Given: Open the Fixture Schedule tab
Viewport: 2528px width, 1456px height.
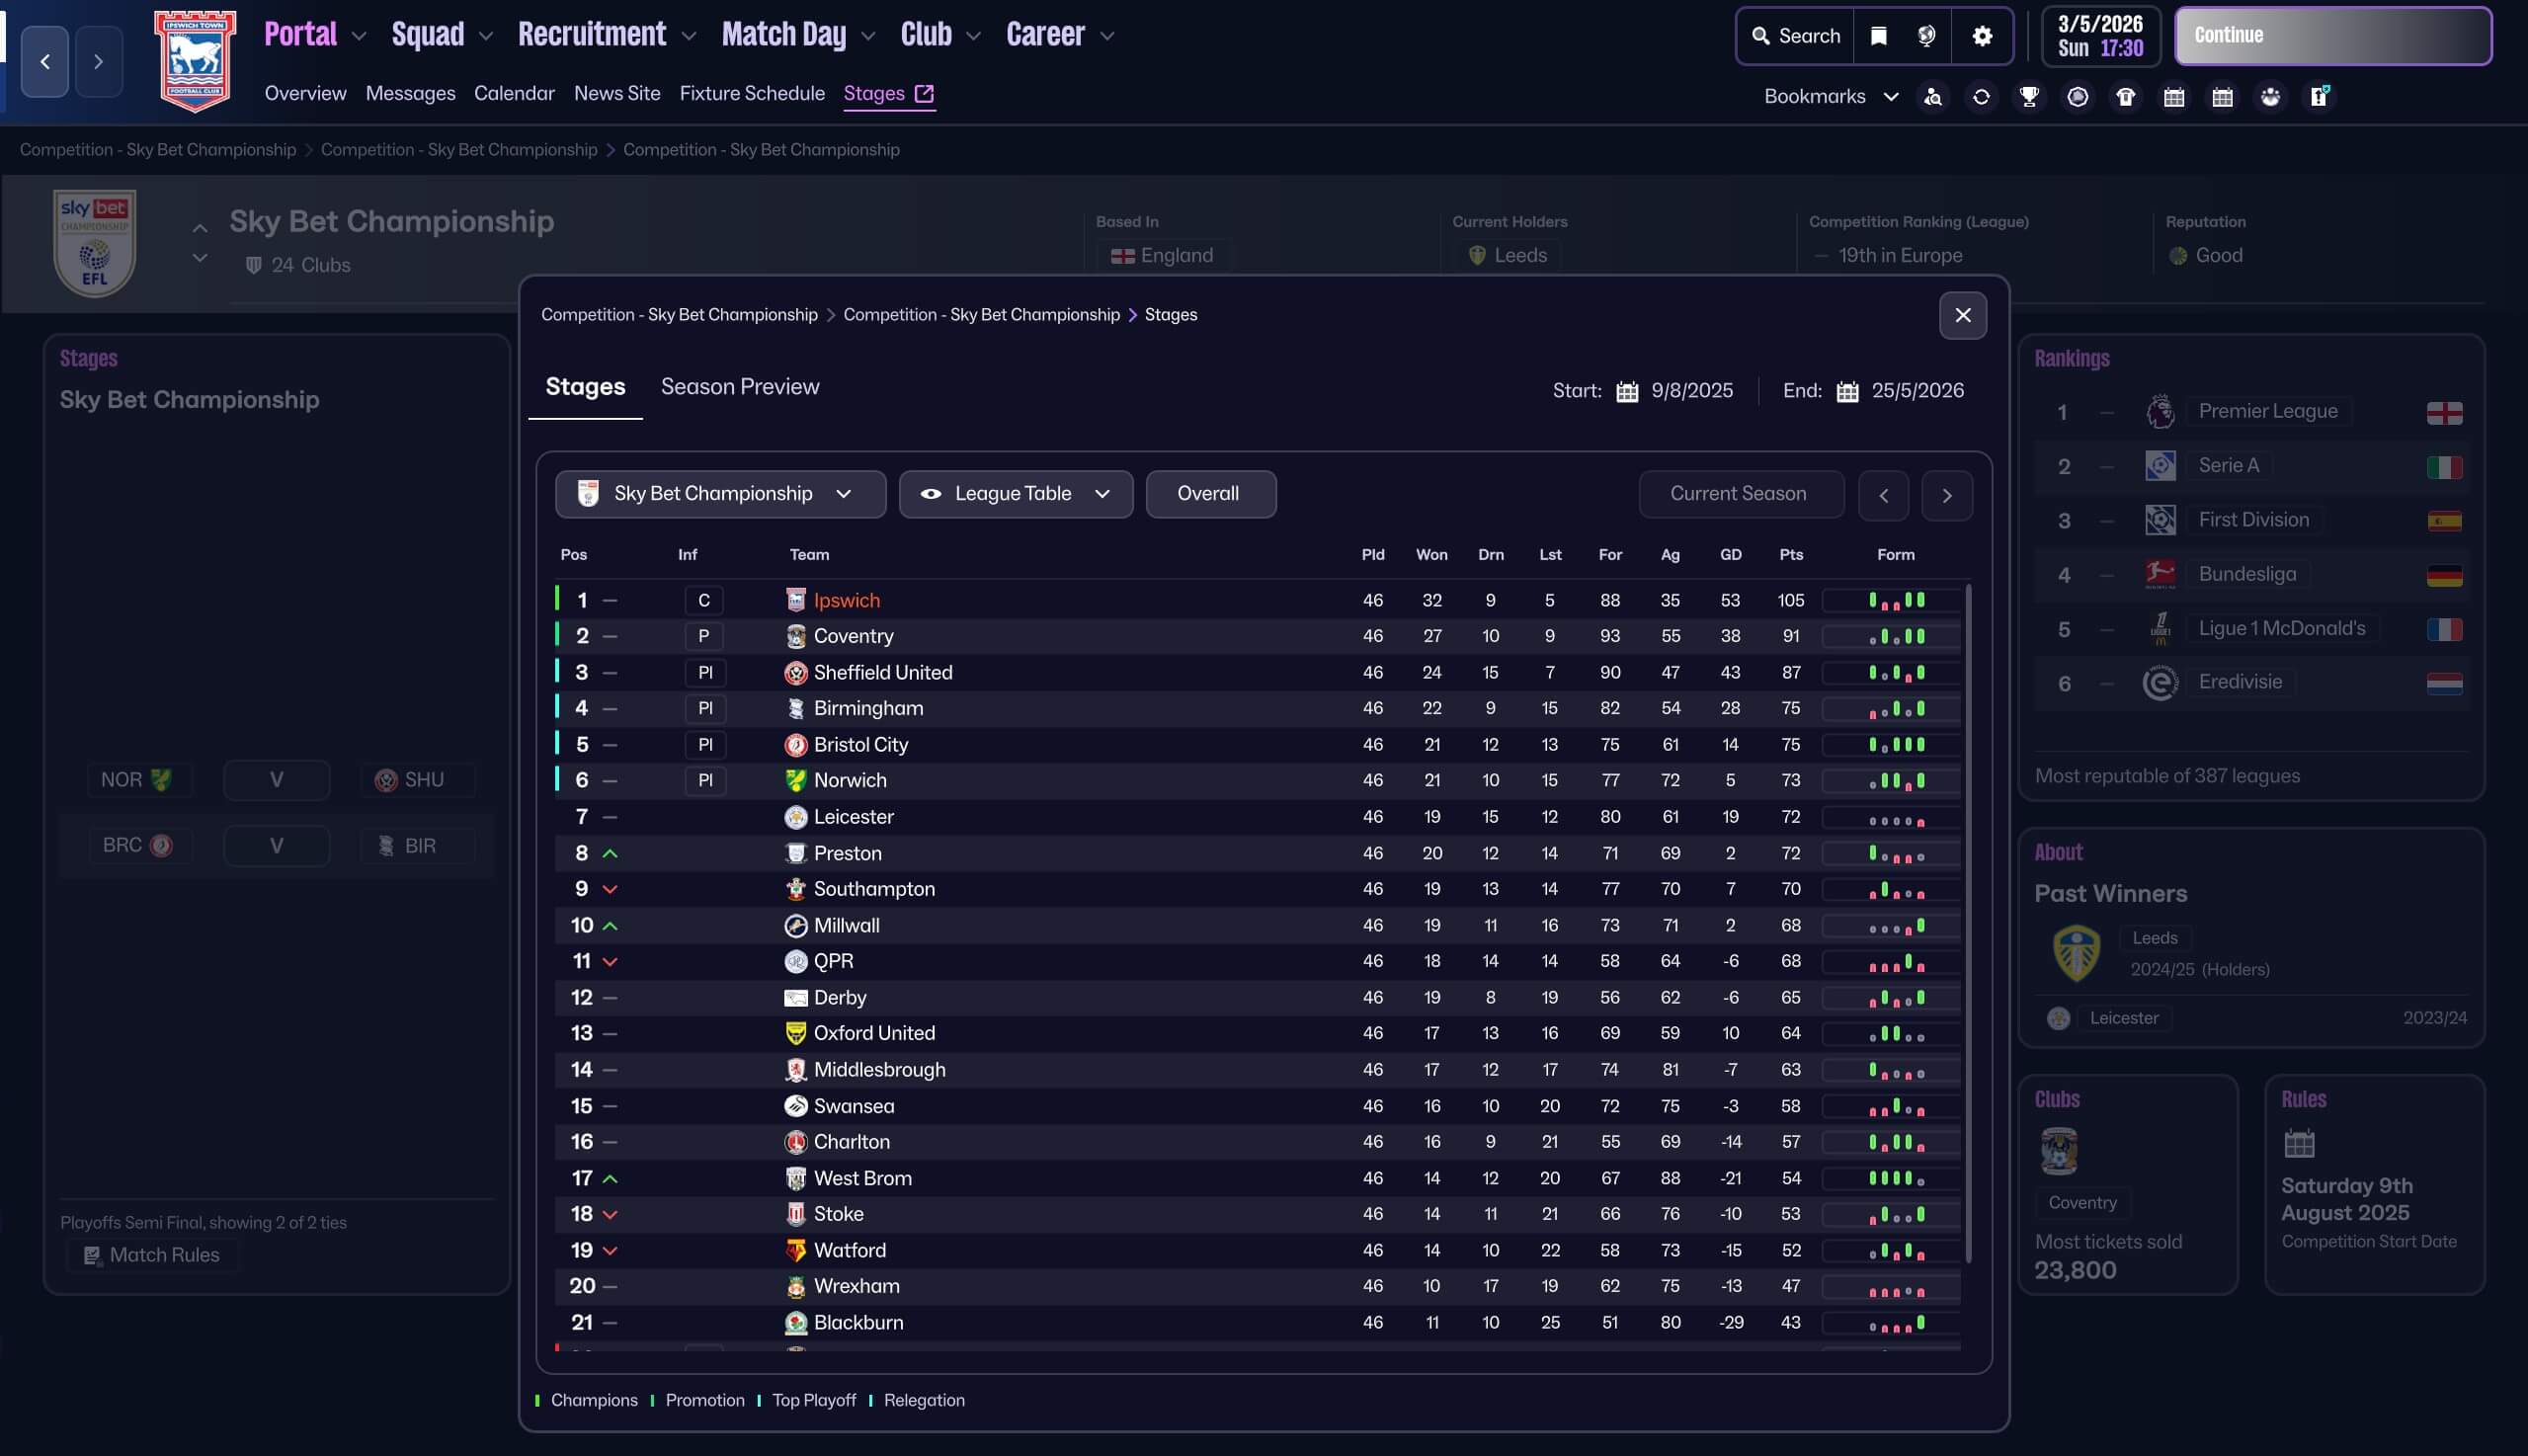Looking at the screenshot, I should tap(751, 93).
